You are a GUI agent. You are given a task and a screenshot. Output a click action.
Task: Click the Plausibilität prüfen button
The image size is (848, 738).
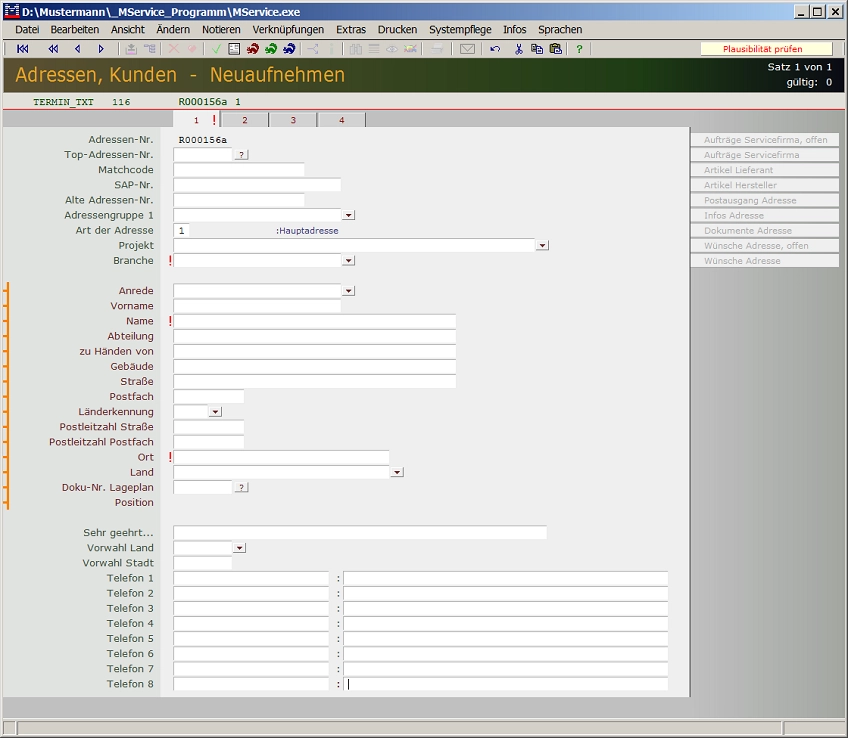(x=765, y=49)
